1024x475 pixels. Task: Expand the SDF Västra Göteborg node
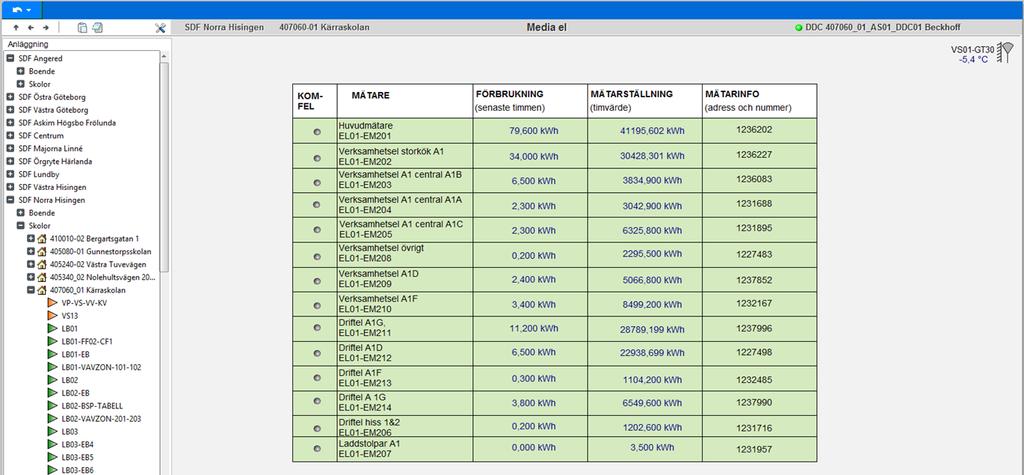pyautogui.click(x=10, y=110)
